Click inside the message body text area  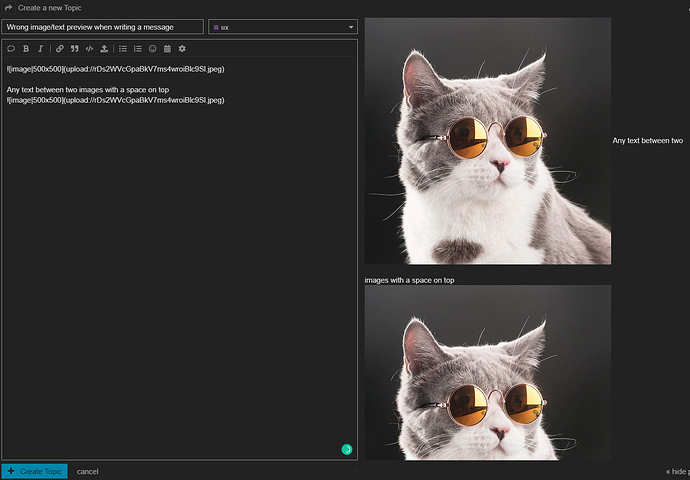point(180,258)
